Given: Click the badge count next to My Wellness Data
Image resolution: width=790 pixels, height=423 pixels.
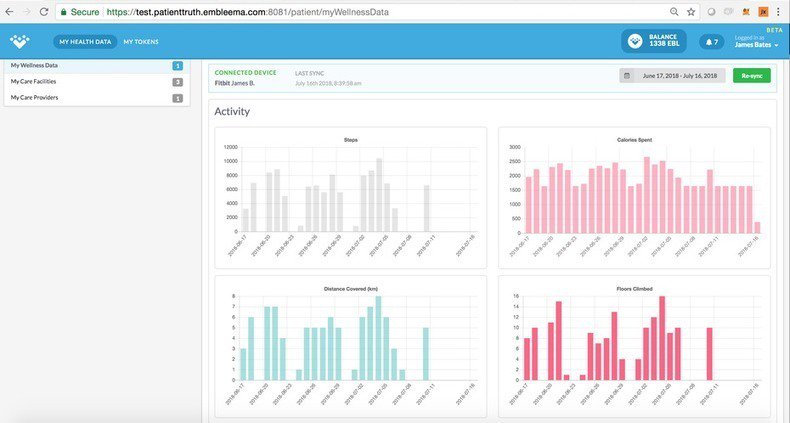Looking at the screenshot, I should [177, 65].
